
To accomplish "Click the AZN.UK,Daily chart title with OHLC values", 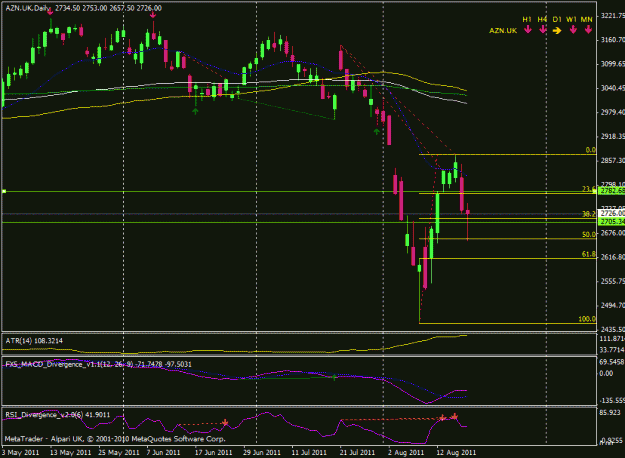I will 84,8.
